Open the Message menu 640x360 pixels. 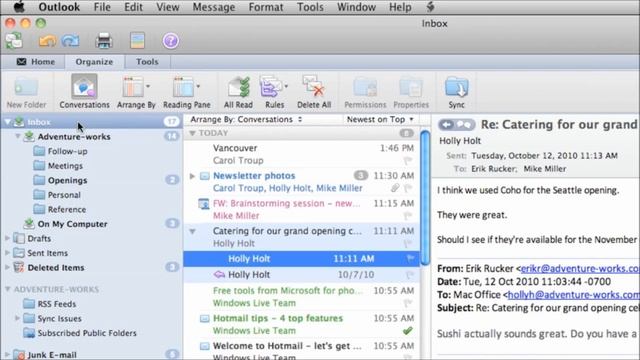[214, 7]
